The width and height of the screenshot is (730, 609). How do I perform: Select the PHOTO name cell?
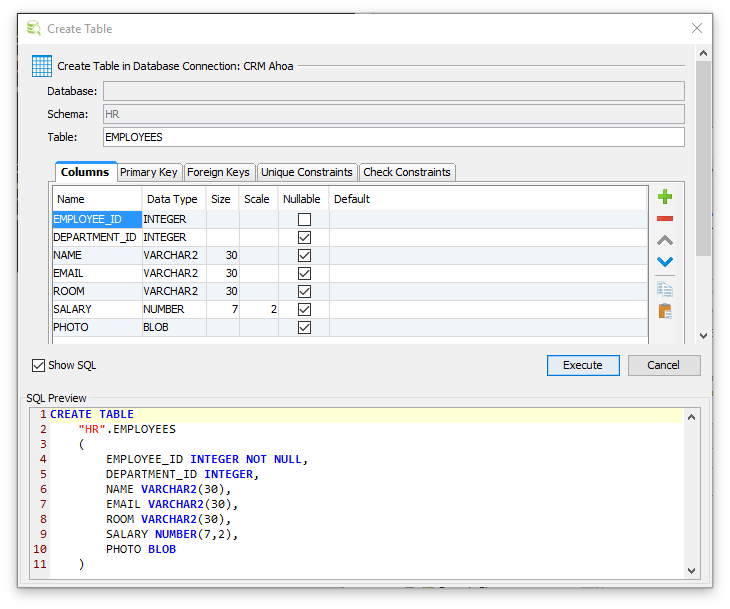click(x=97, y=327)
